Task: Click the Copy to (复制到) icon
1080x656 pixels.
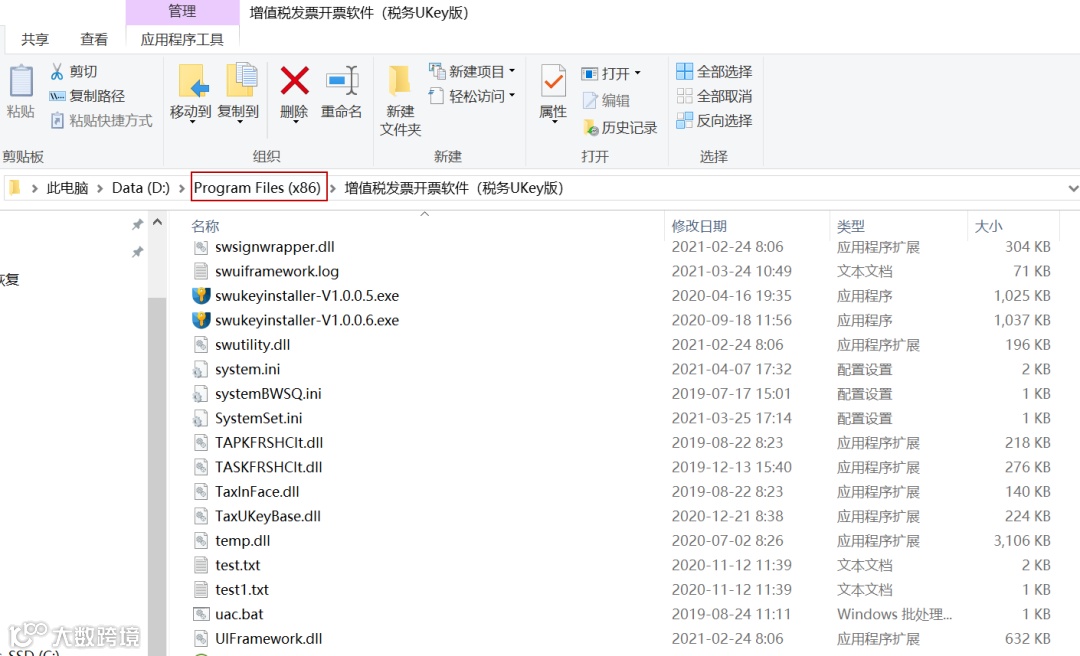Action: [241, 81]
